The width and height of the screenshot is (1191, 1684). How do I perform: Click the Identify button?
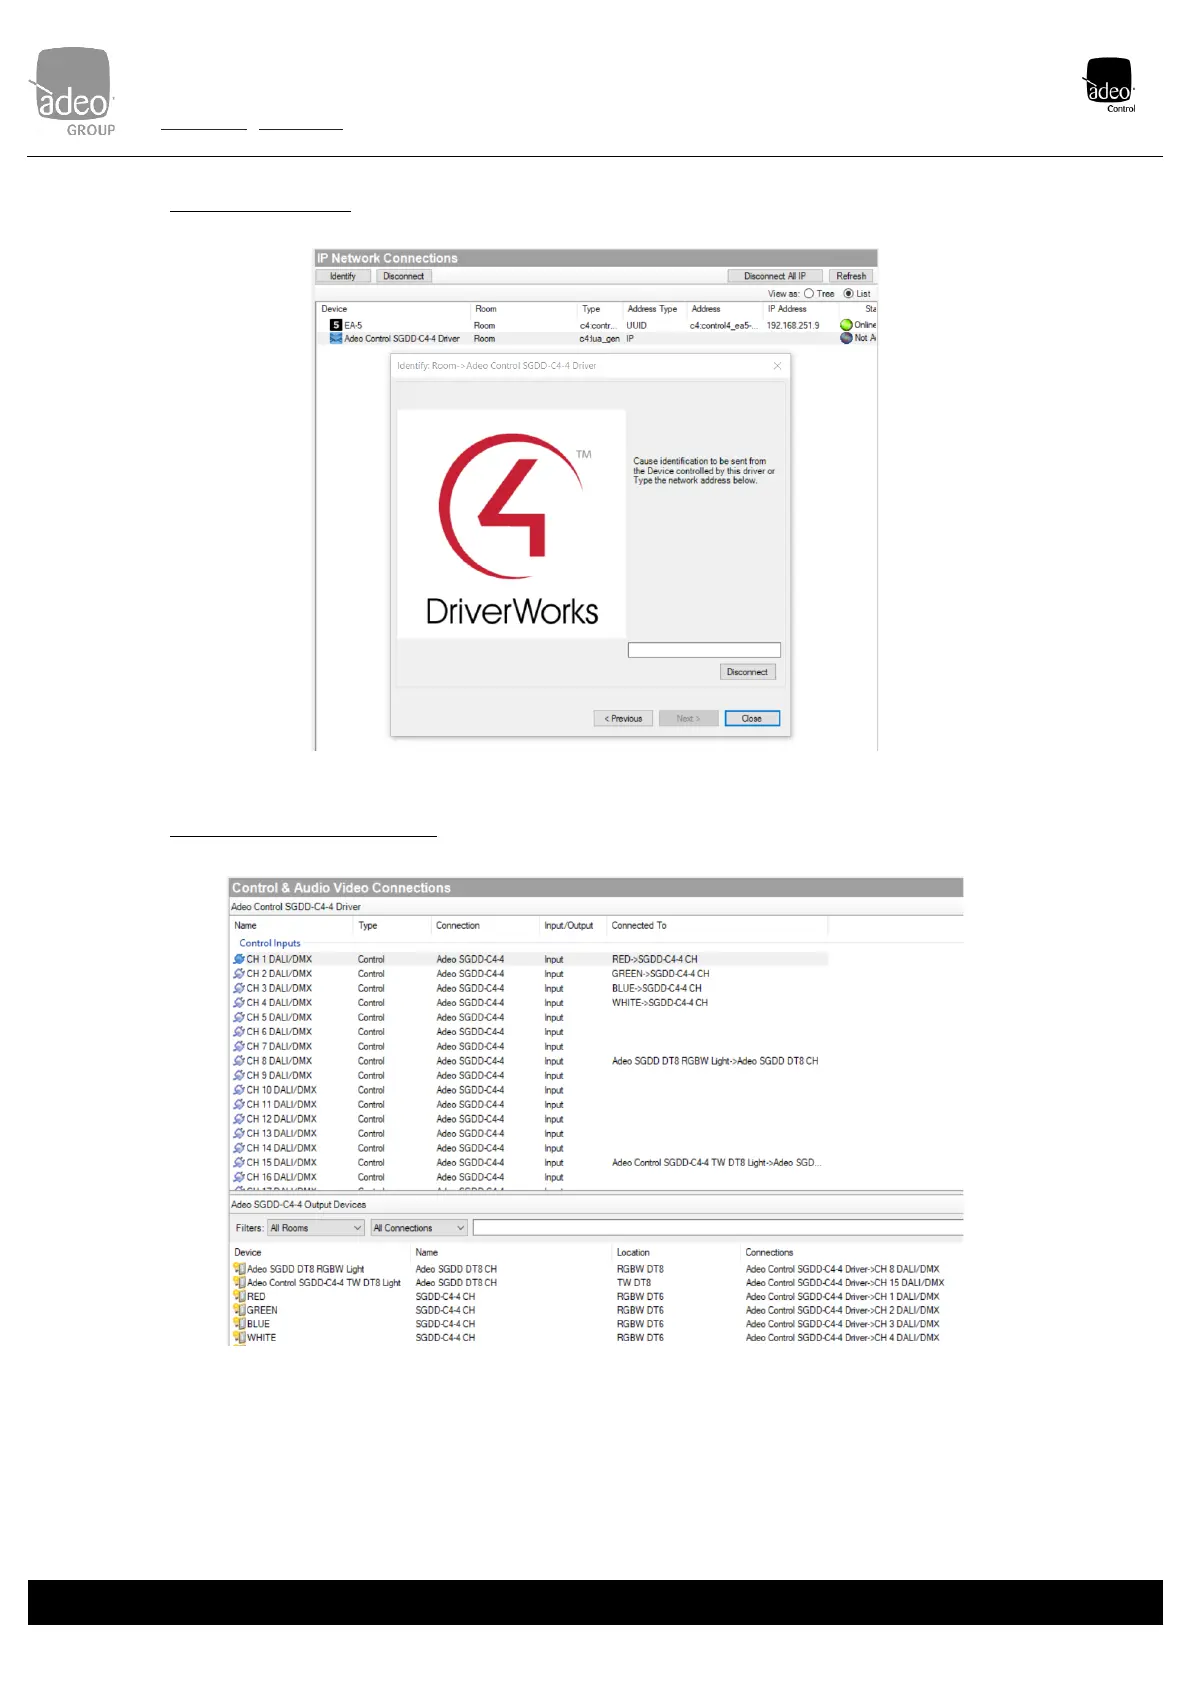point(343,276)
